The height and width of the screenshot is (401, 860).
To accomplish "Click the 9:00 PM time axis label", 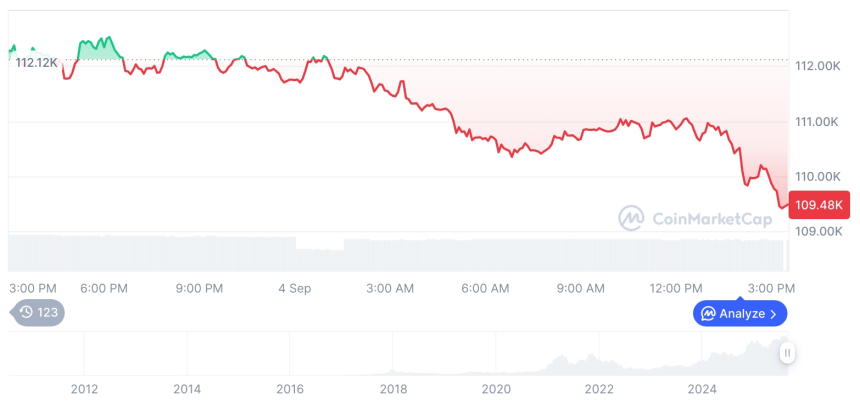I will click(199, 288).
